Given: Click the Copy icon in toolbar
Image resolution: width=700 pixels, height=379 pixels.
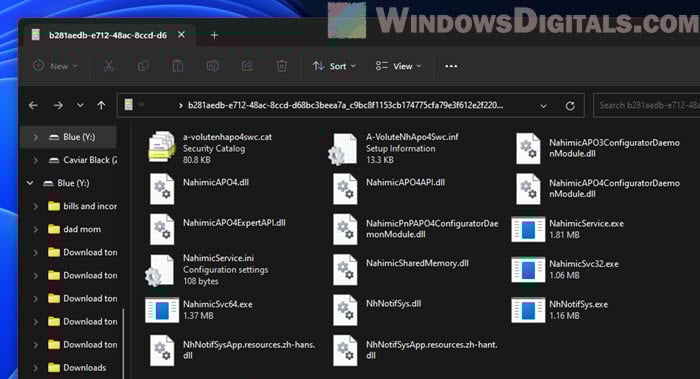Looking at the screenshot, I should click(x=143, y=66).
